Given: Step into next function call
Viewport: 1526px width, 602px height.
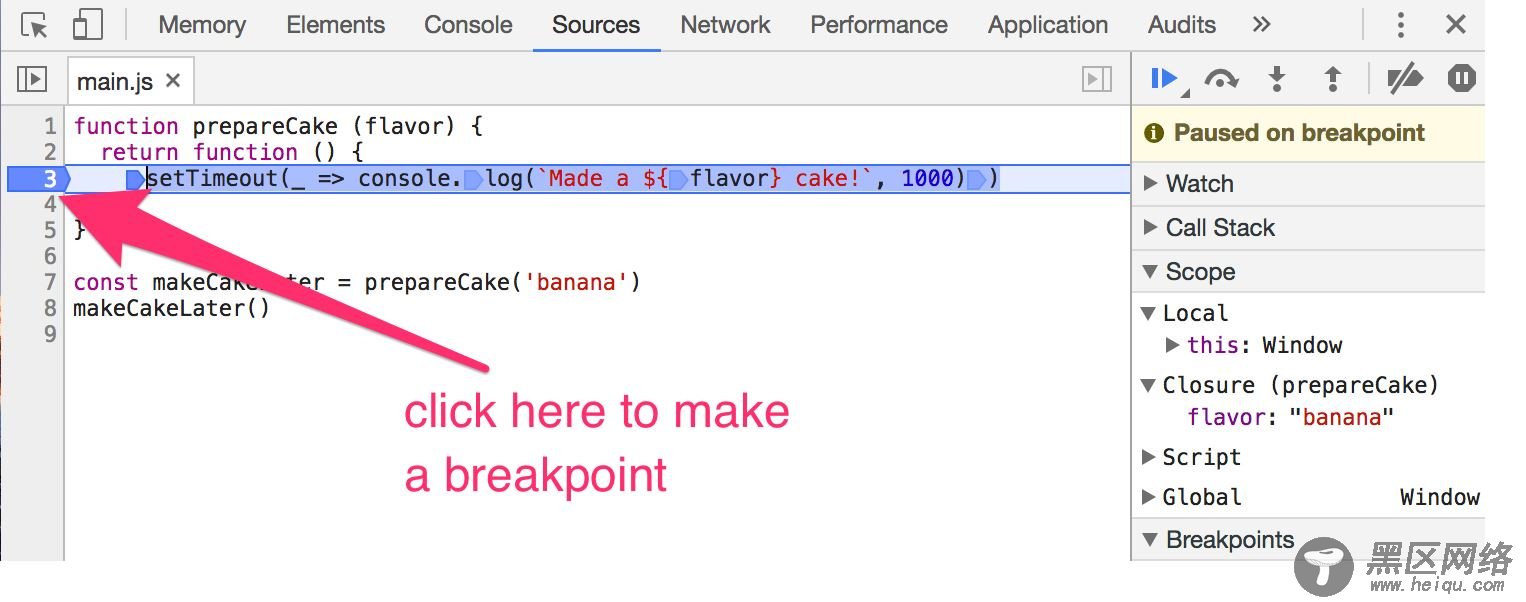Looking at the screenshot, I should pos(1277,79).
